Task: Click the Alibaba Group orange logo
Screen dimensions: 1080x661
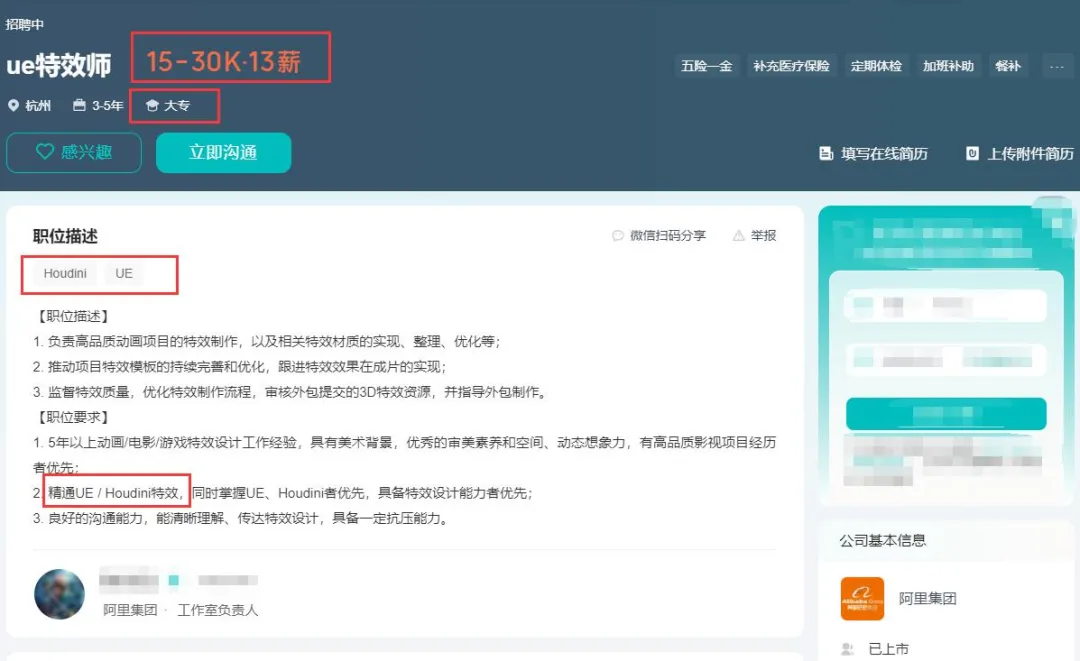Action: click(x=862, y=597)
